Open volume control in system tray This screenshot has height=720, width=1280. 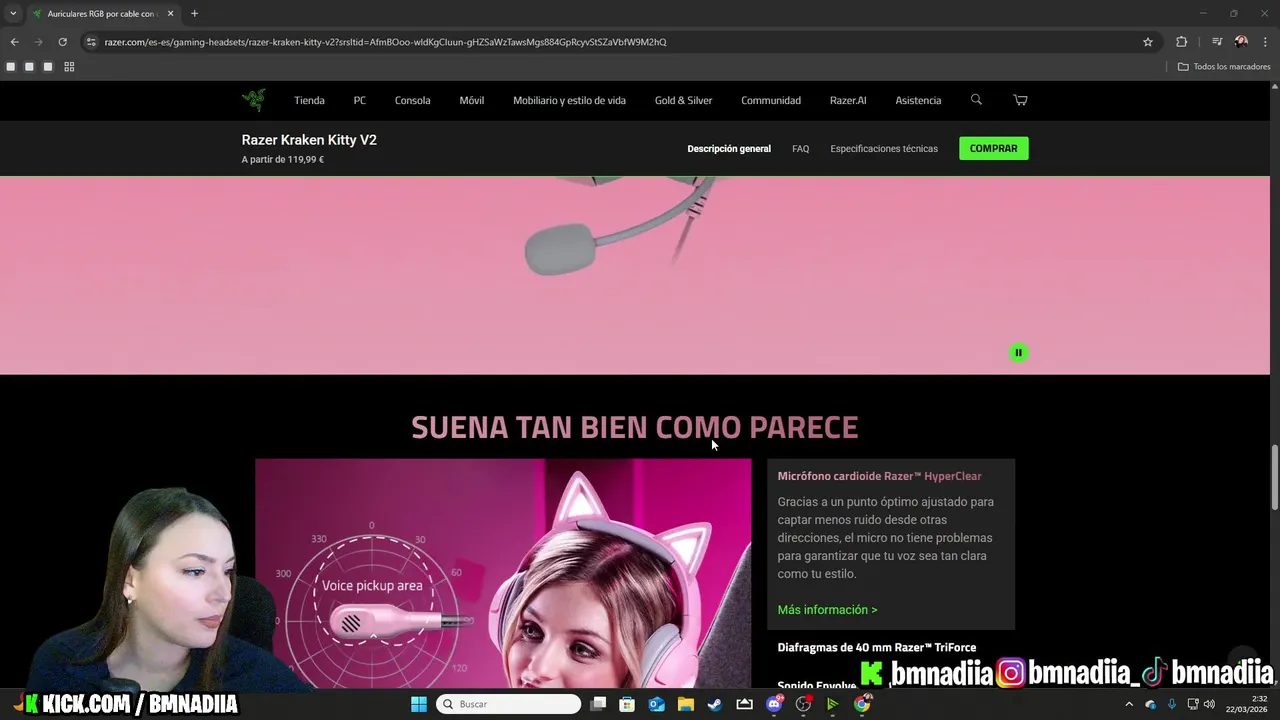pos(1210,704)
